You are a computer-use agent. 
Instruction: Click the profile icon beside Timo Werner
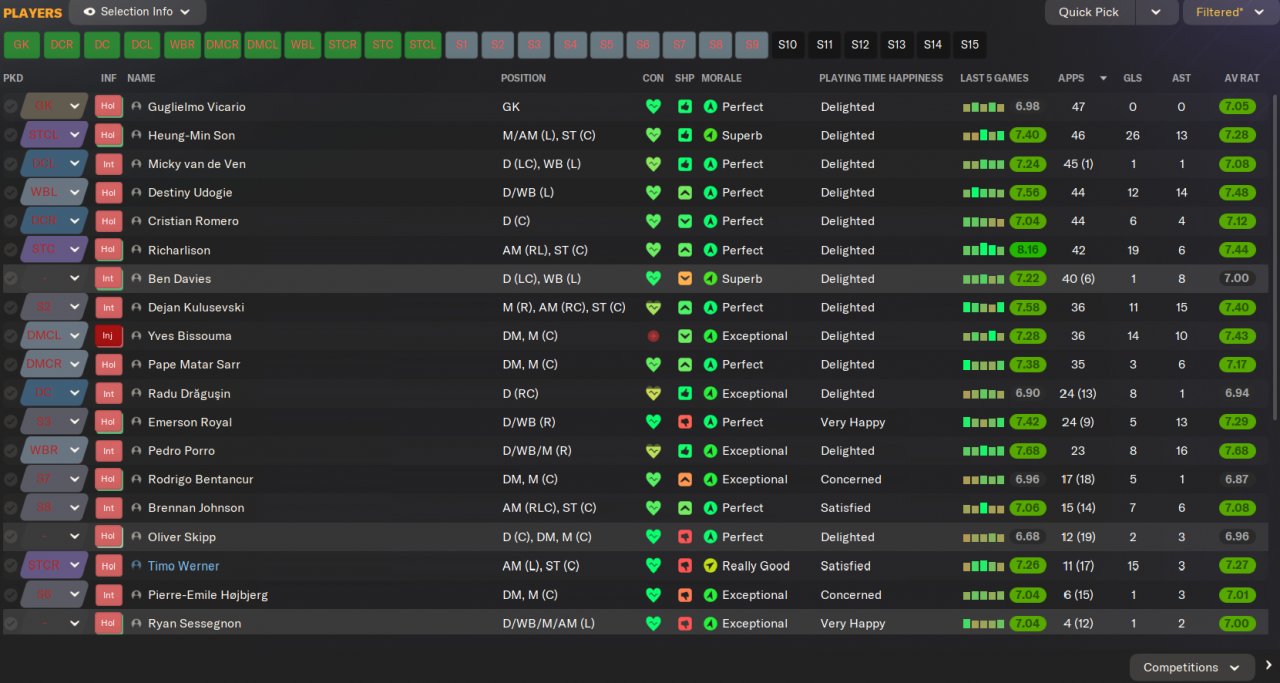pos(136,566)
